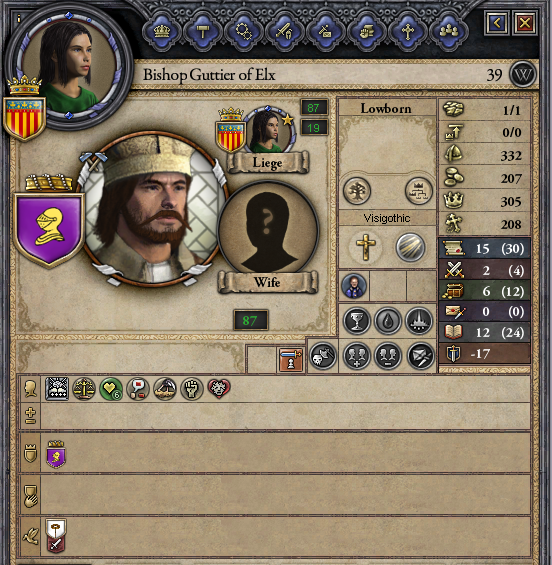Viewport: 552px width, 565px height.
Task: Select the purple title shield in titles row
Action: coord(56,454)
